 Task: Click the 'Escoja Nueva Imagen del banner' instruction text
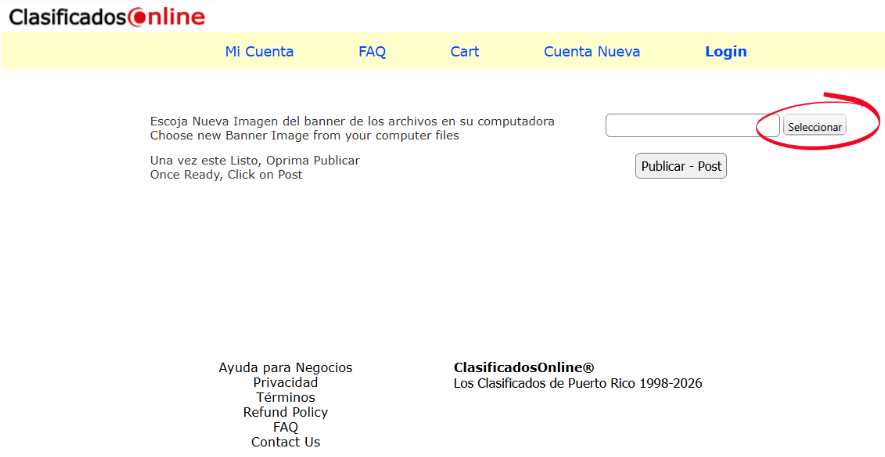click(352, 121)
